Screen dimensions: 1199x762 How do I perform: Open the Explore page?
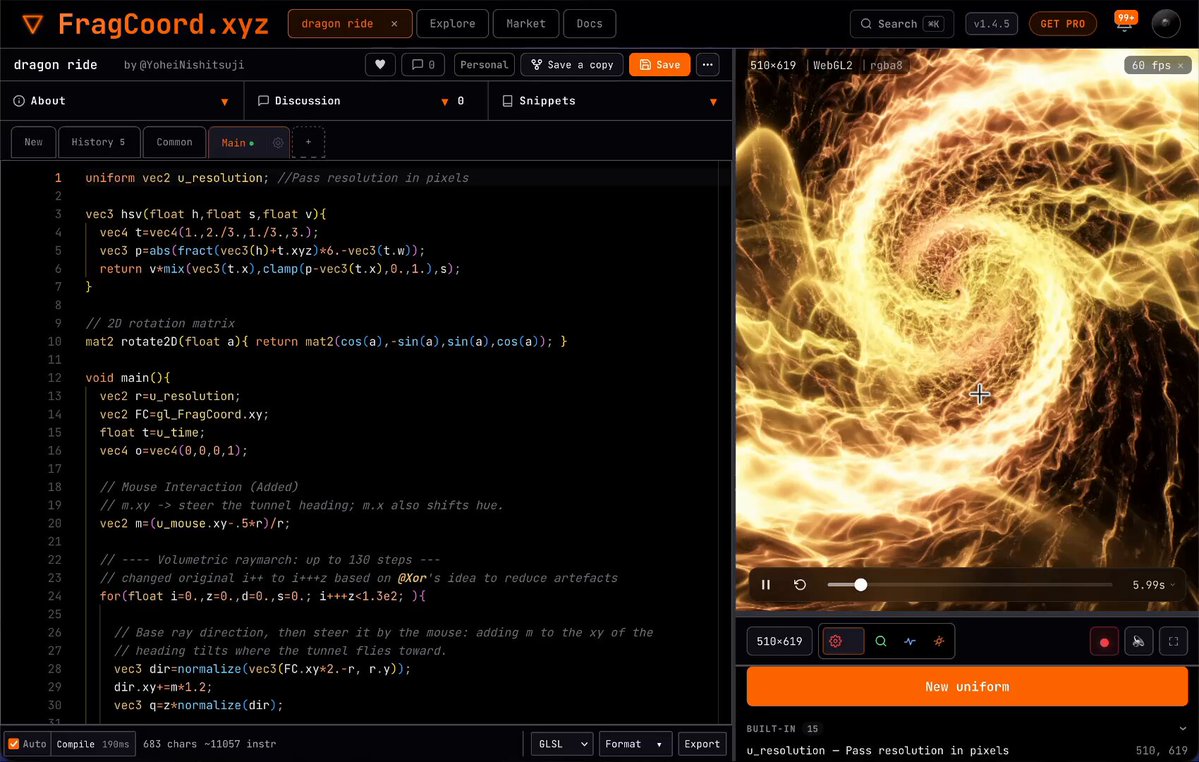click(x=452, y=24)
